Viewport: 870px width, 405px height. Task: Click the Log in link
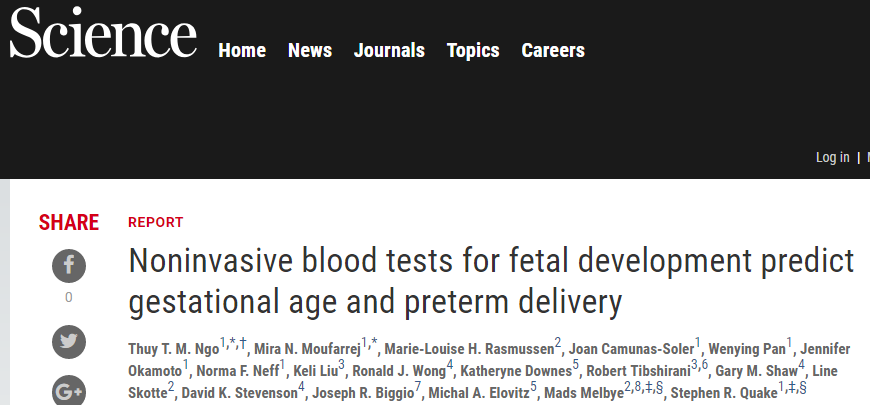click(832, 158)
